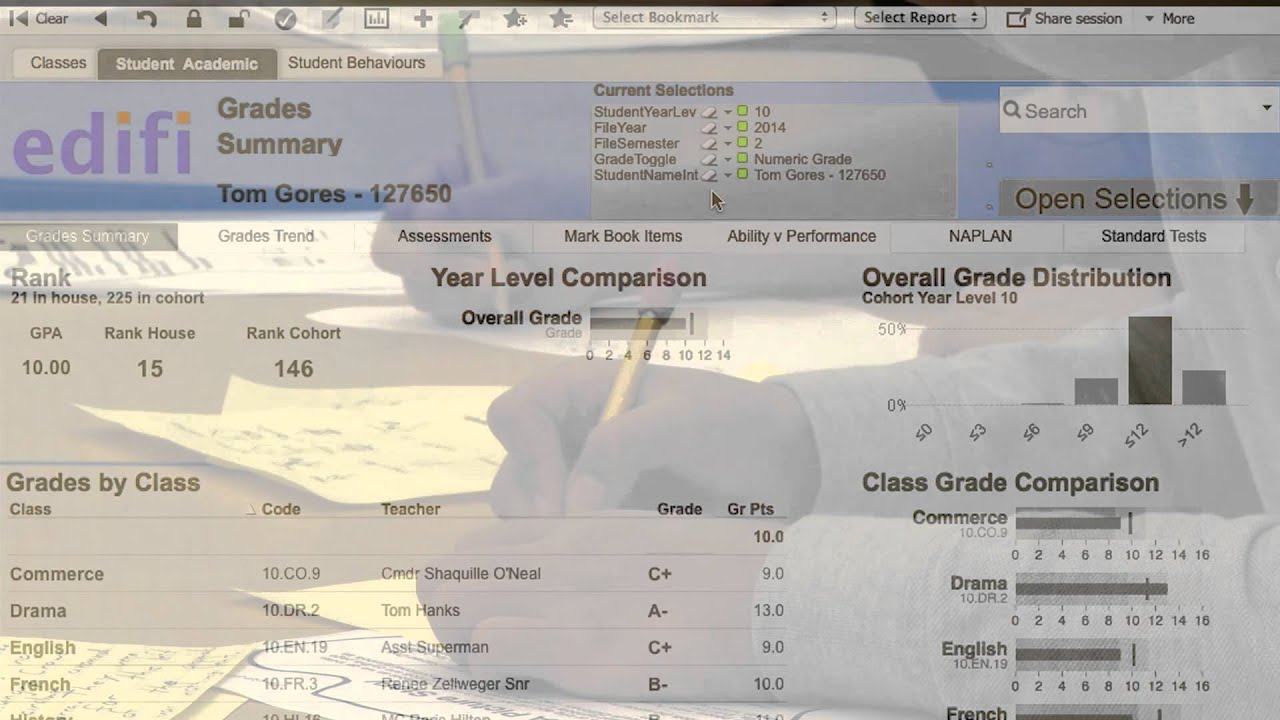Open the Grades Trend sub-tab
The image size is (1280, 720).
click(x=266, y=237)
